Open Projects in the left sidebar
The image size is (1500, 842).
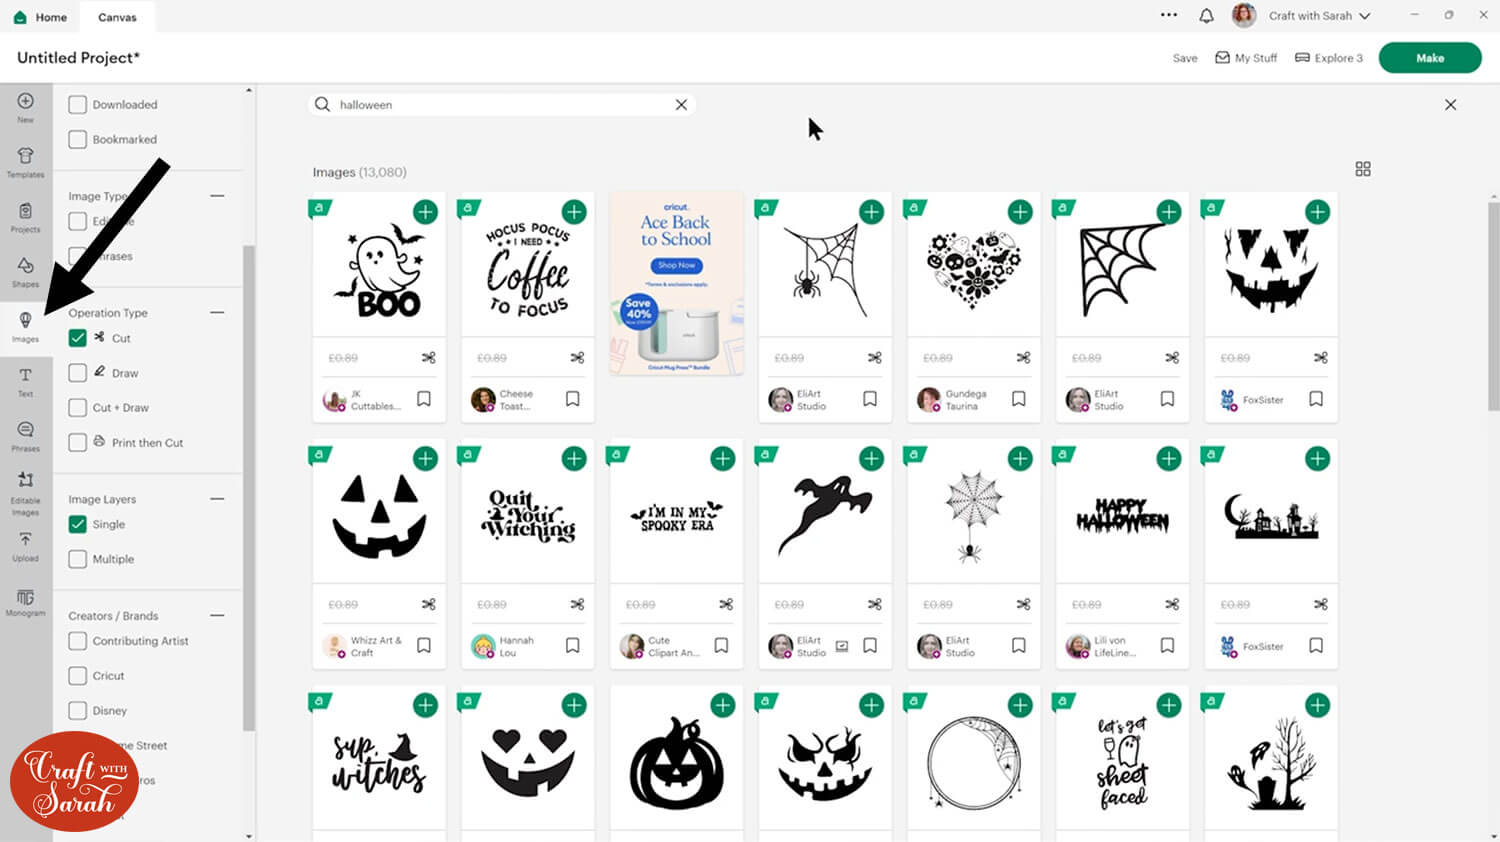[26, 217]
